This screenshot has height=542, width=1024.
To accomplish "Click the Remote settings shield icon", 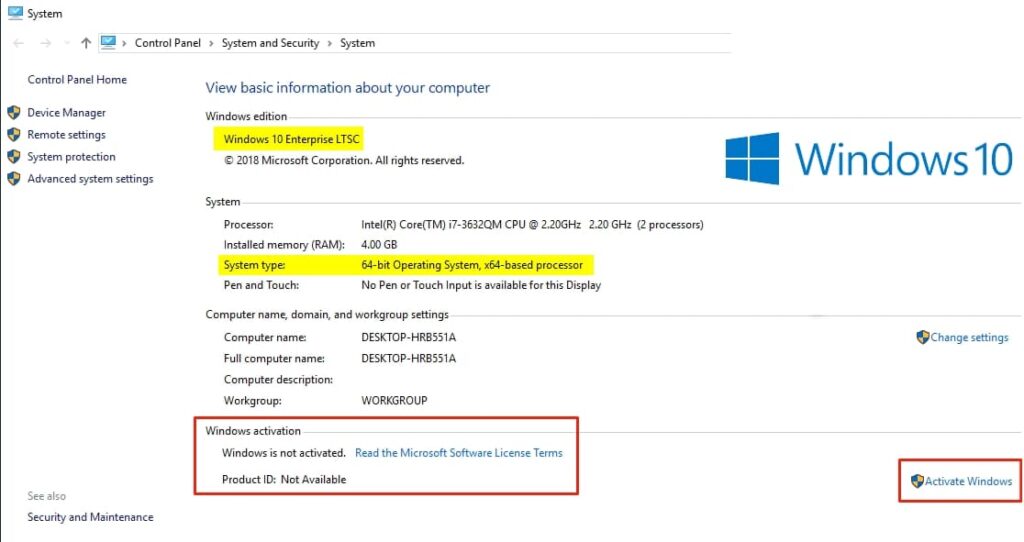I will click(14, 135).
